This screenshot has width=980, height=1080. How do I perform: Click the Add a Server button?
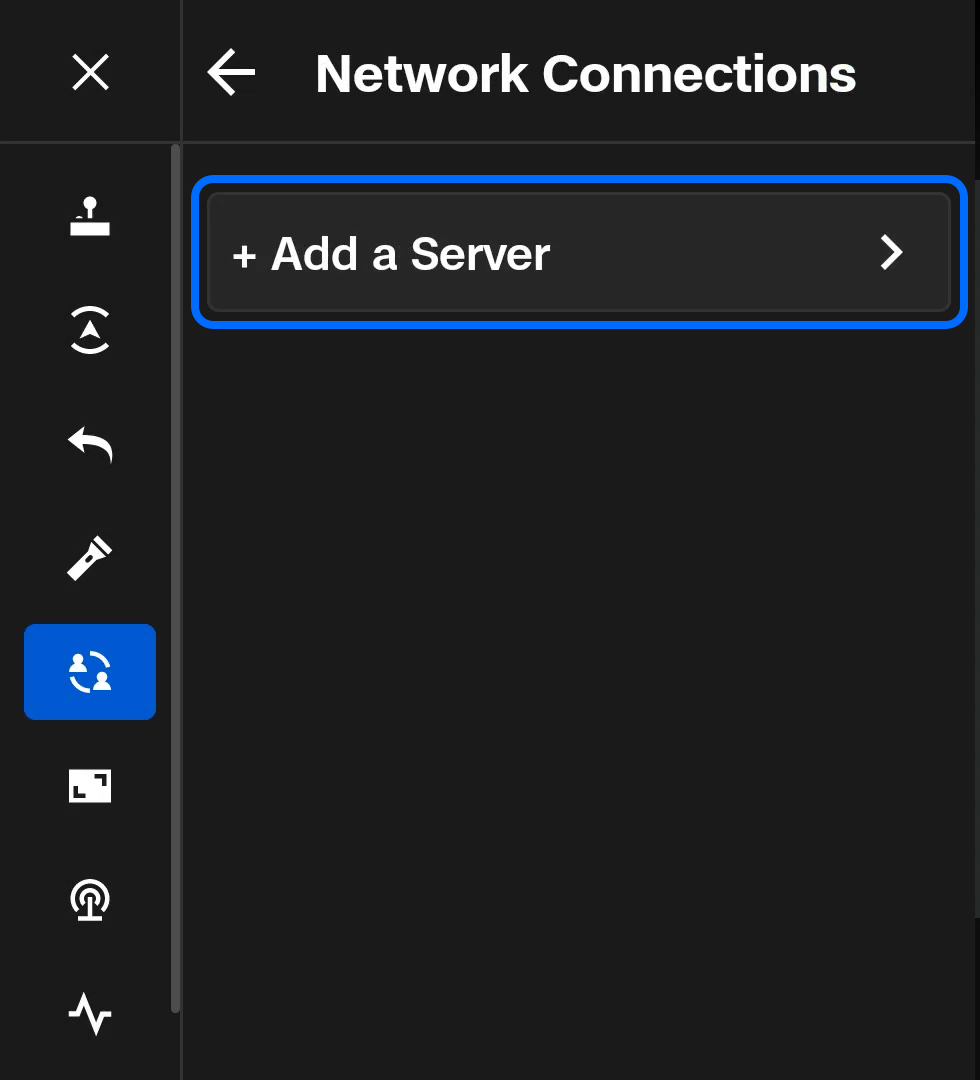click(578, 253)
